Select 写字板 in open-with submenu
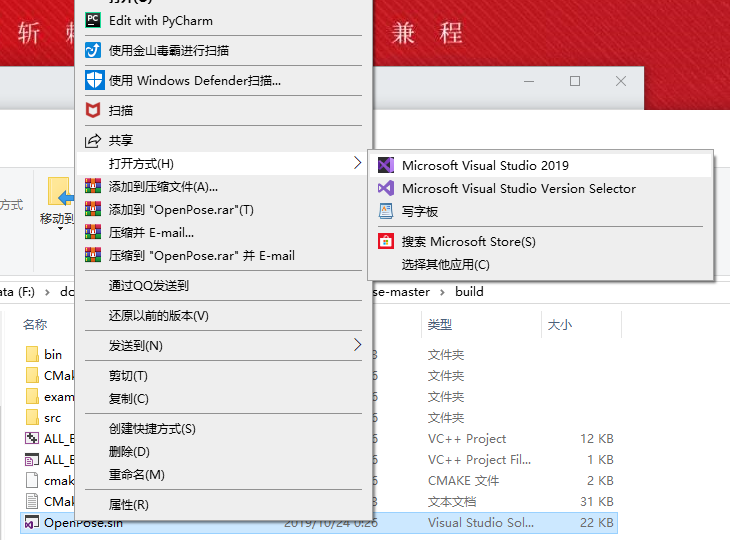Viewport: 730px width, 540px height. coord(419,211)
